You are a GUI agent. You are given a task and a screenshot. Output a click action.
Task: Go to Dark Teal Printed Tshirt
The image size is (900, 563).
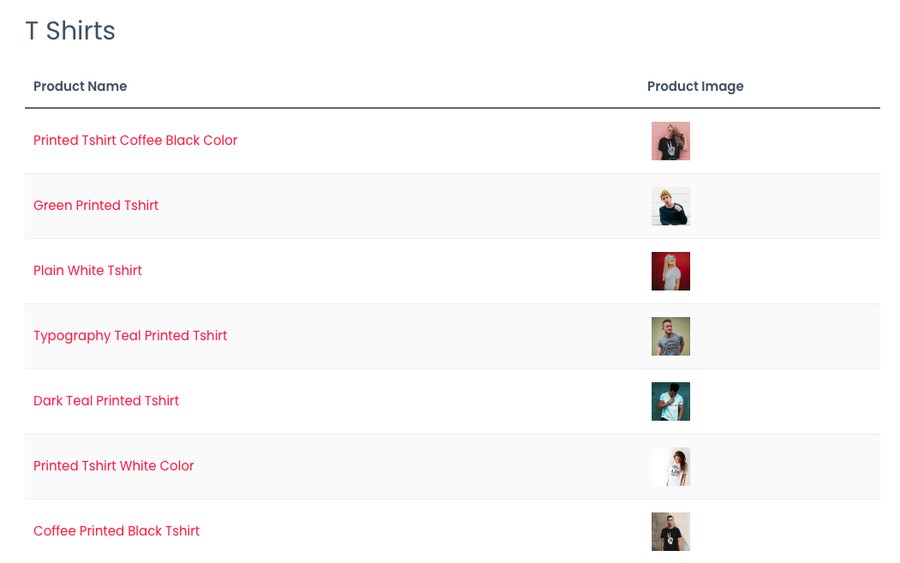tap(106, 401)
